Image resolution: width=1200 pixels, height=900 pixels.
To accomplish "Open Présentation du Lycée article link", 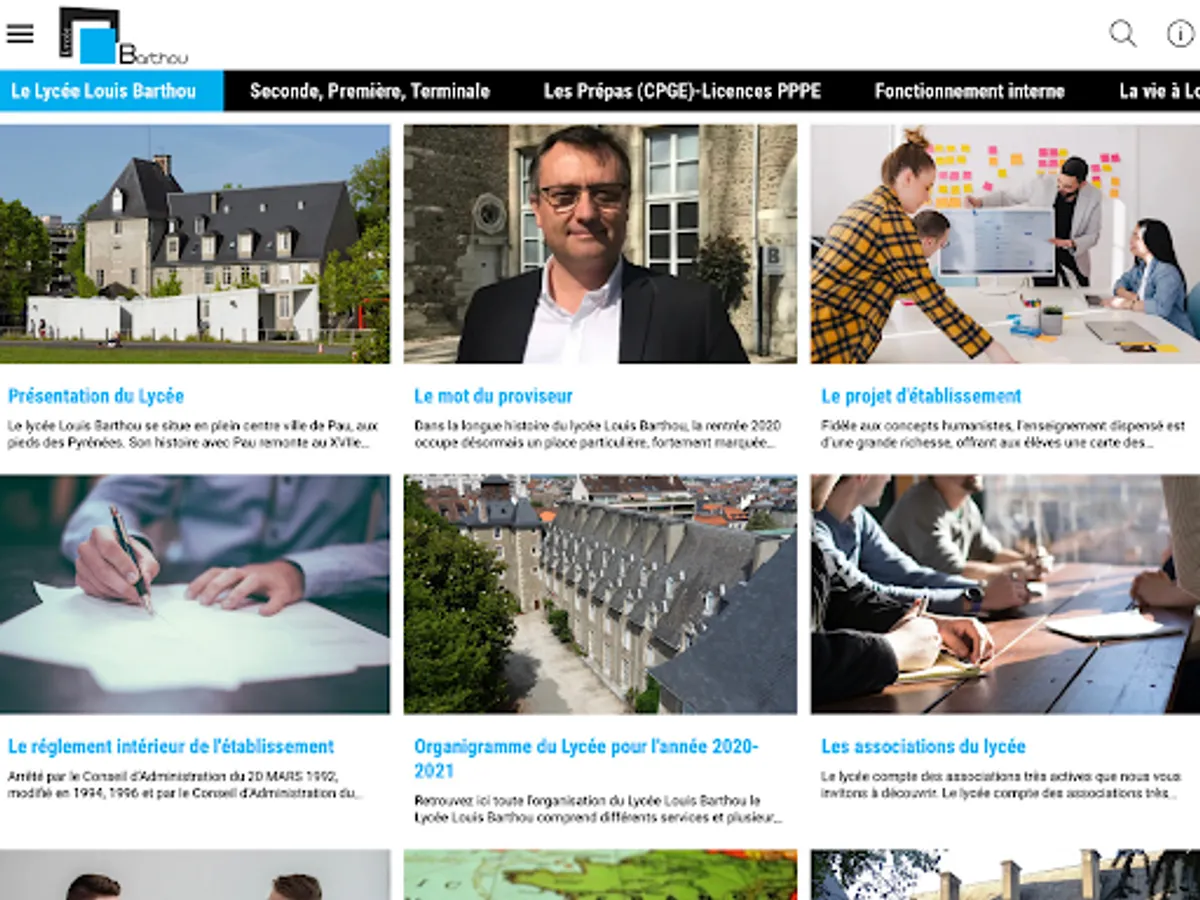I will [96, 396].
